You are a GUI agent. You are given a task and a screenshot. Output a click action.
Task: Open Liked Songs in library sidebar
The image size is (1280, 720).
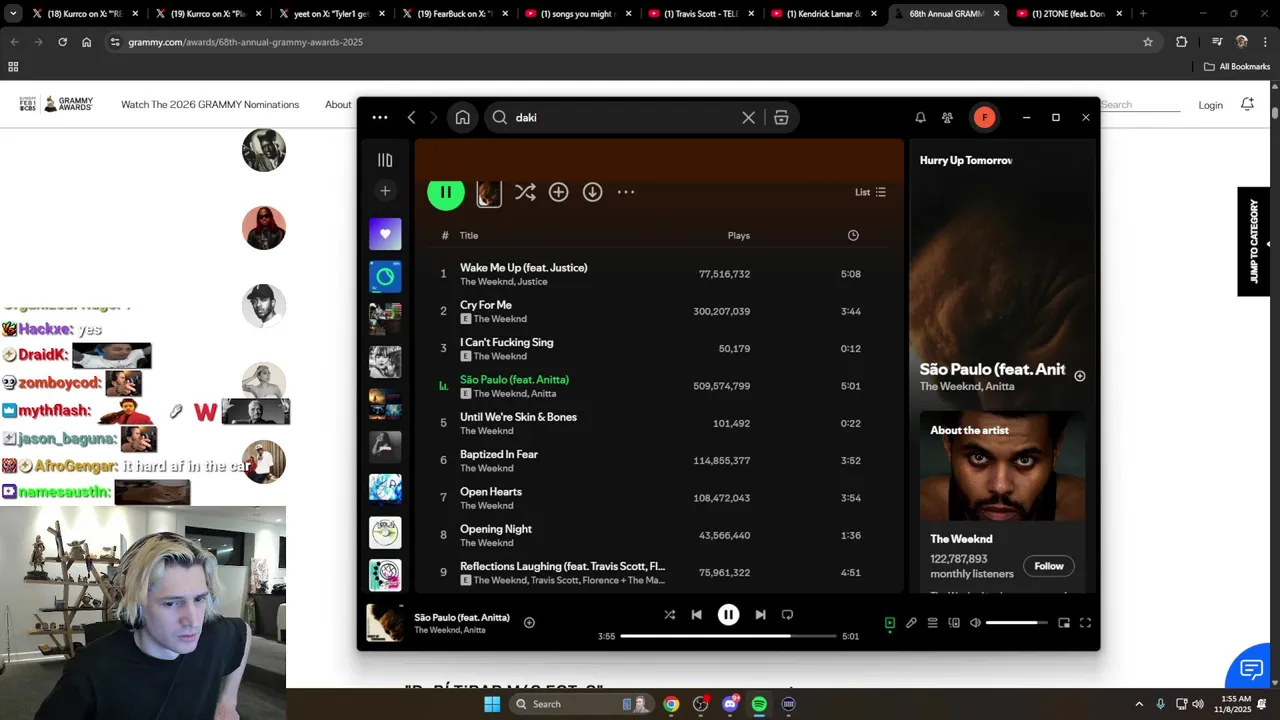(385, 234)
